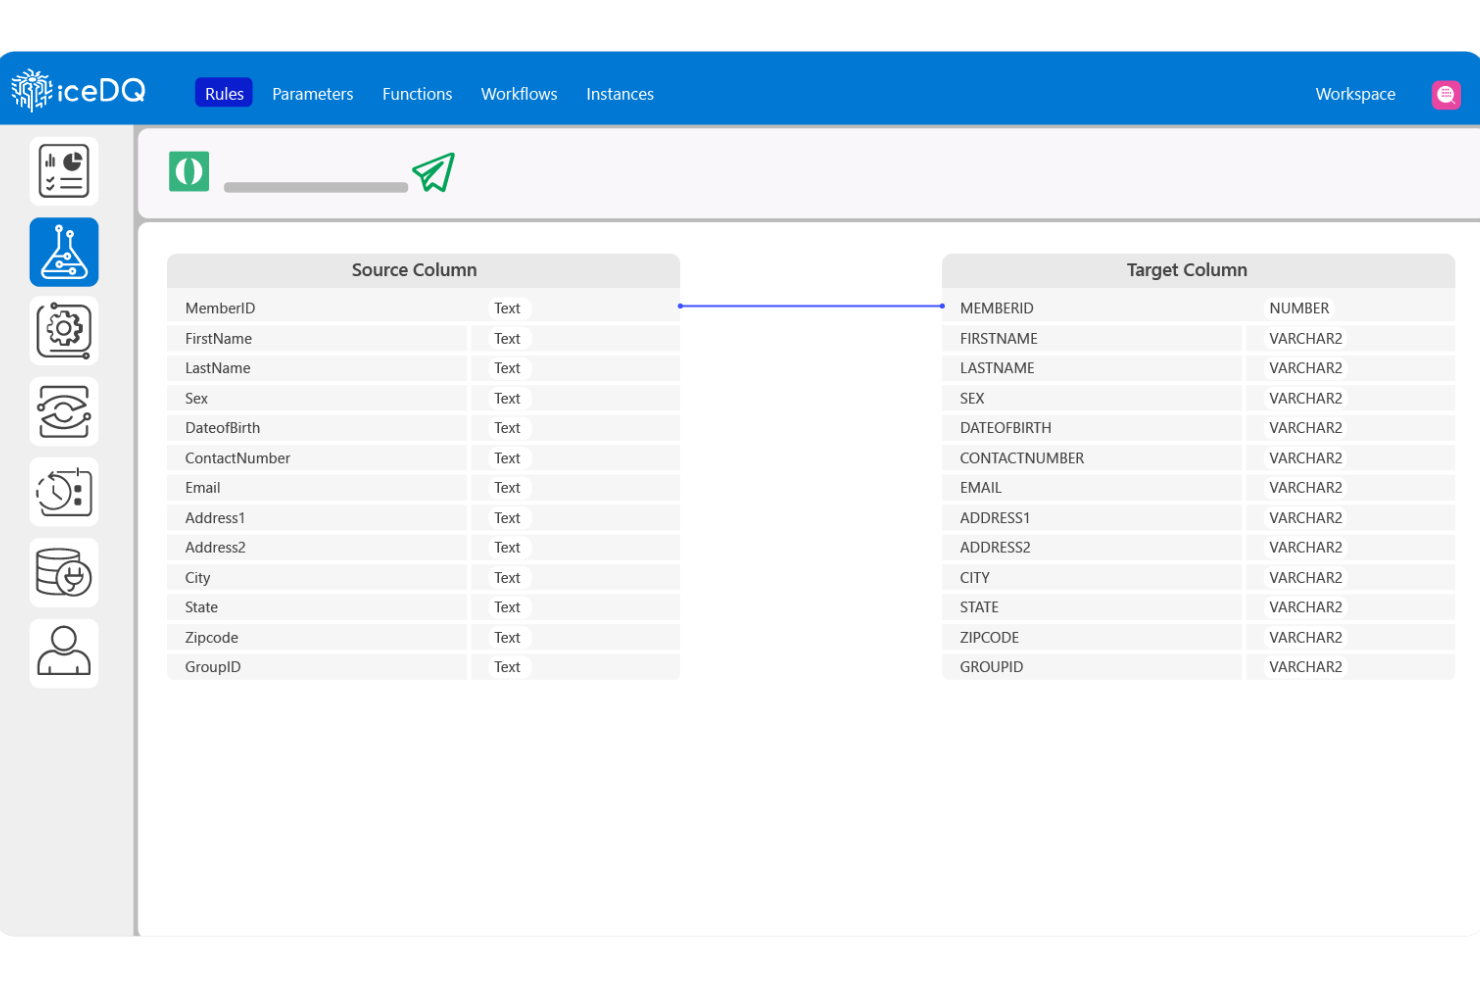Open the pink chat icon
The image size is (1480, 987).
pyautogui.click(x=1446, y=94)
